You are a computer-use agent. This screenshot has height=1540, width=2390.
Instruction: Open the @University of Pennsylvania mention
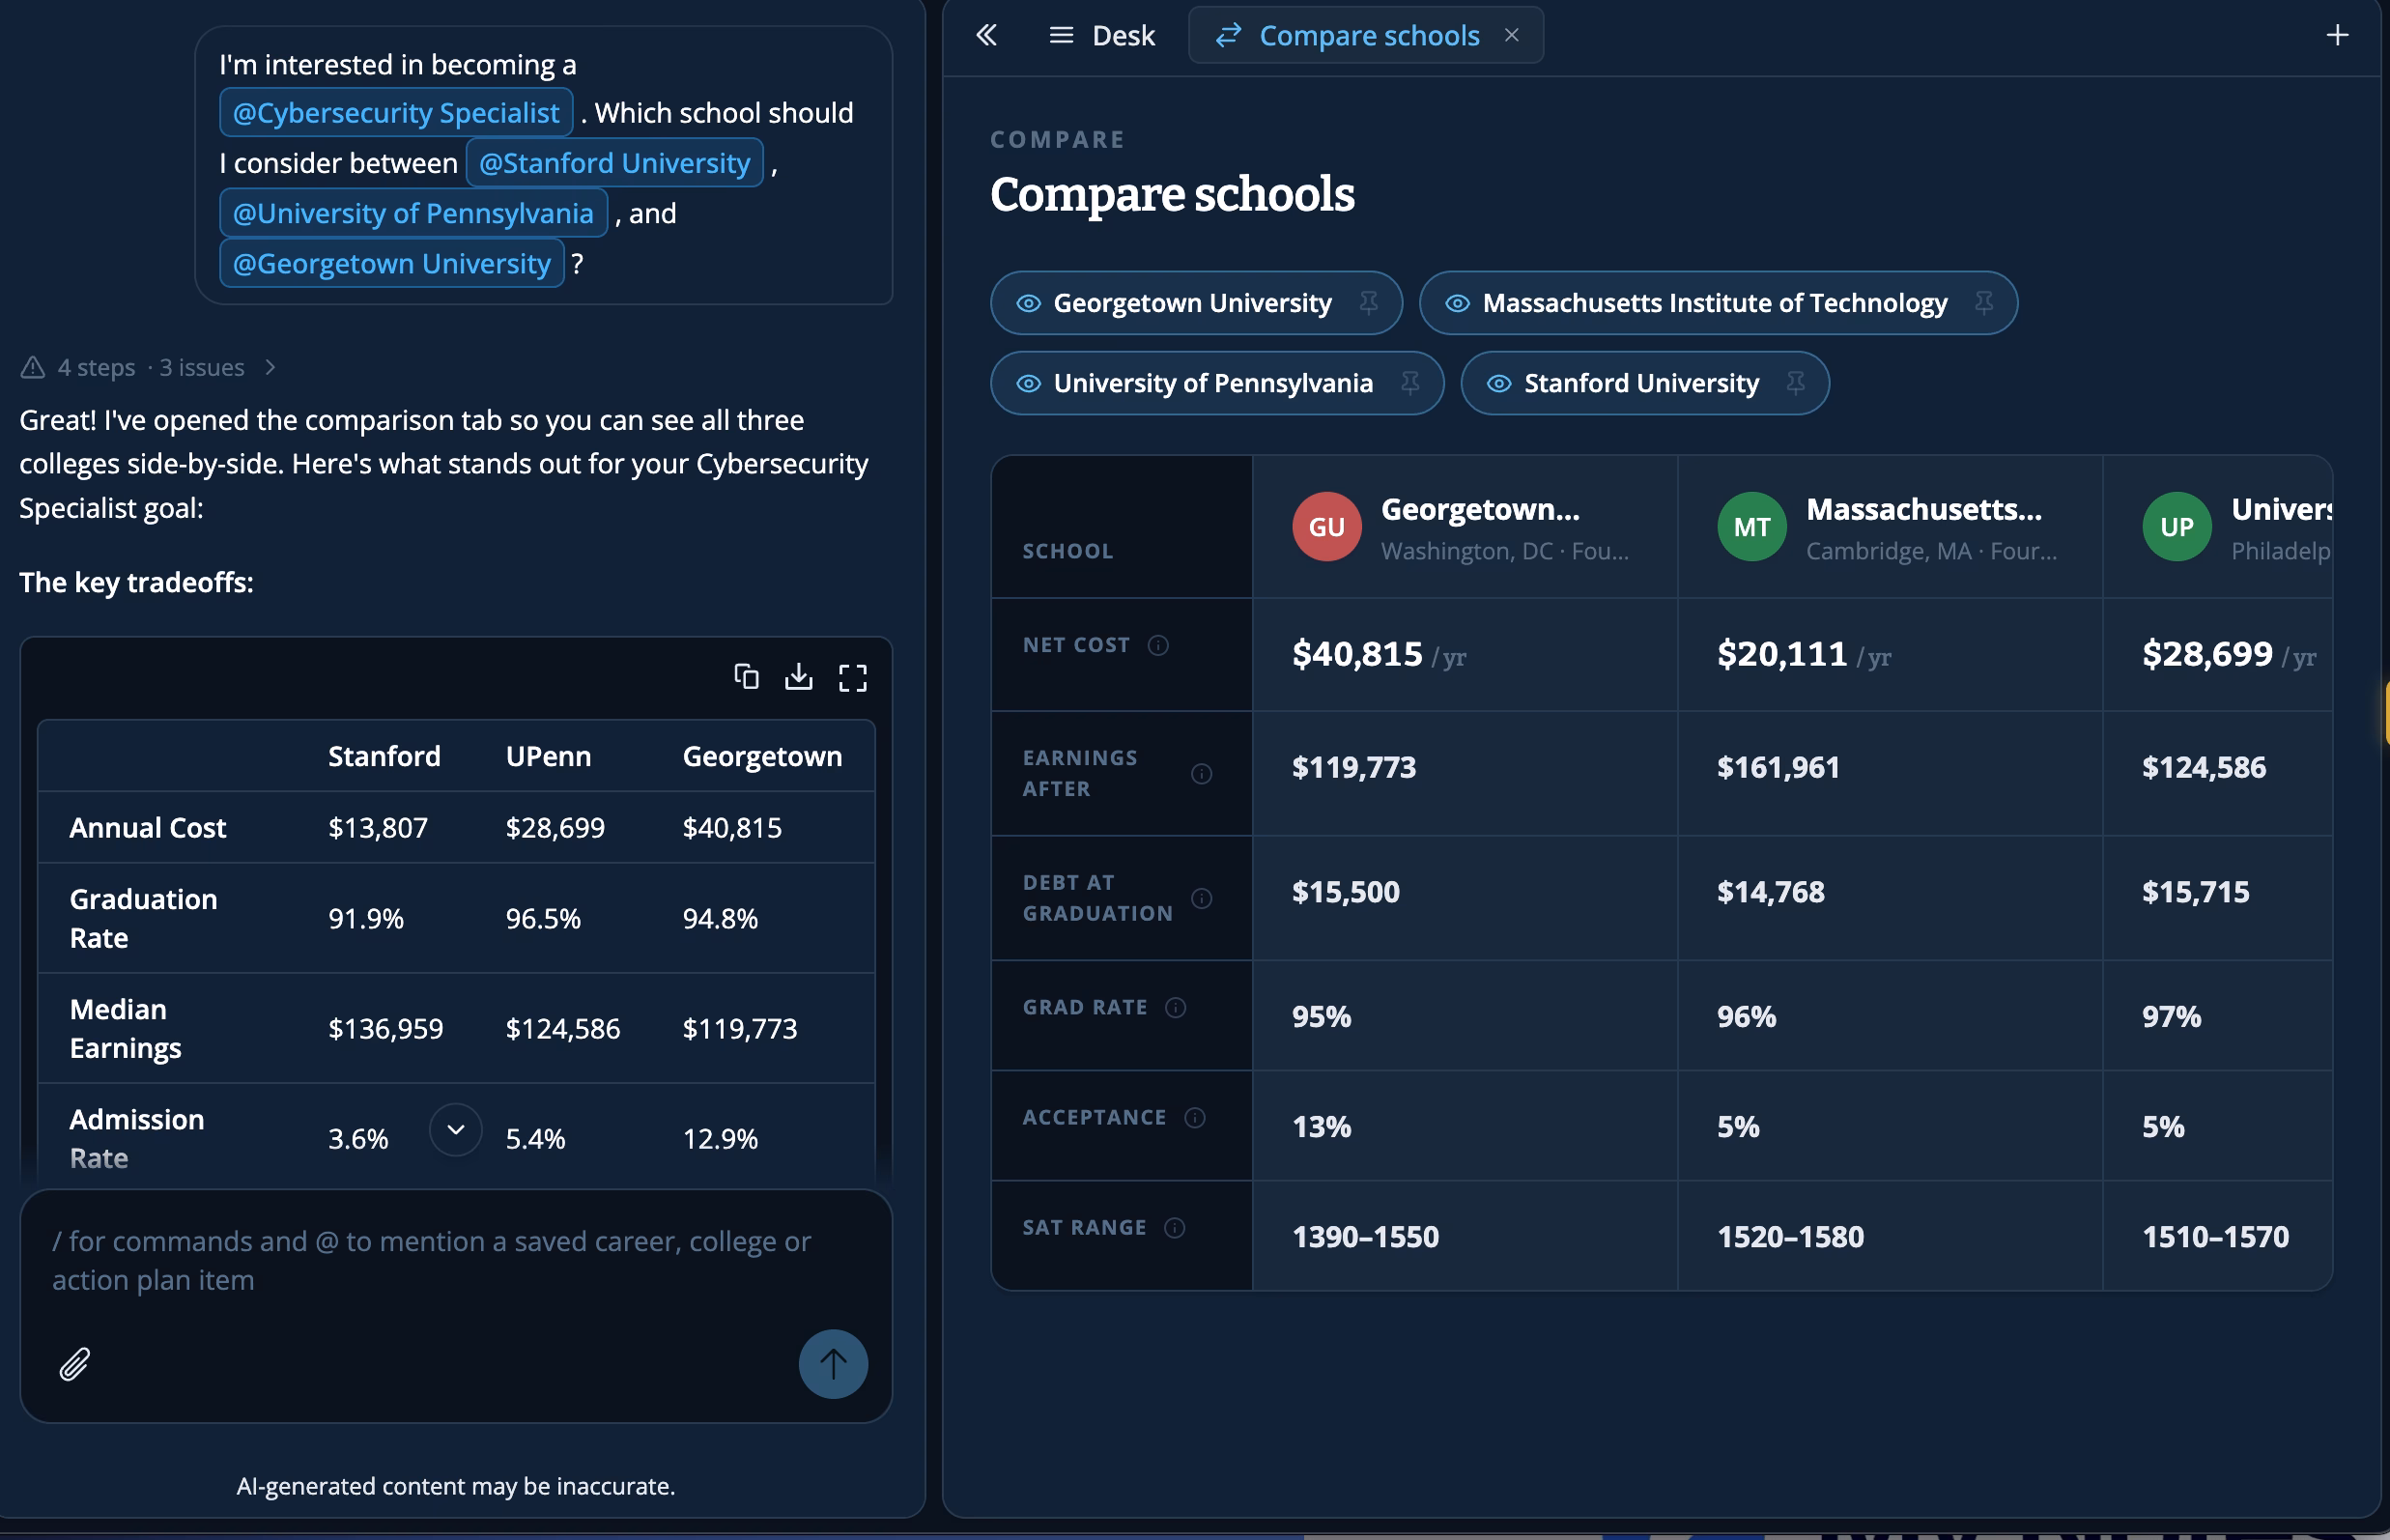[x=413, y=213]
